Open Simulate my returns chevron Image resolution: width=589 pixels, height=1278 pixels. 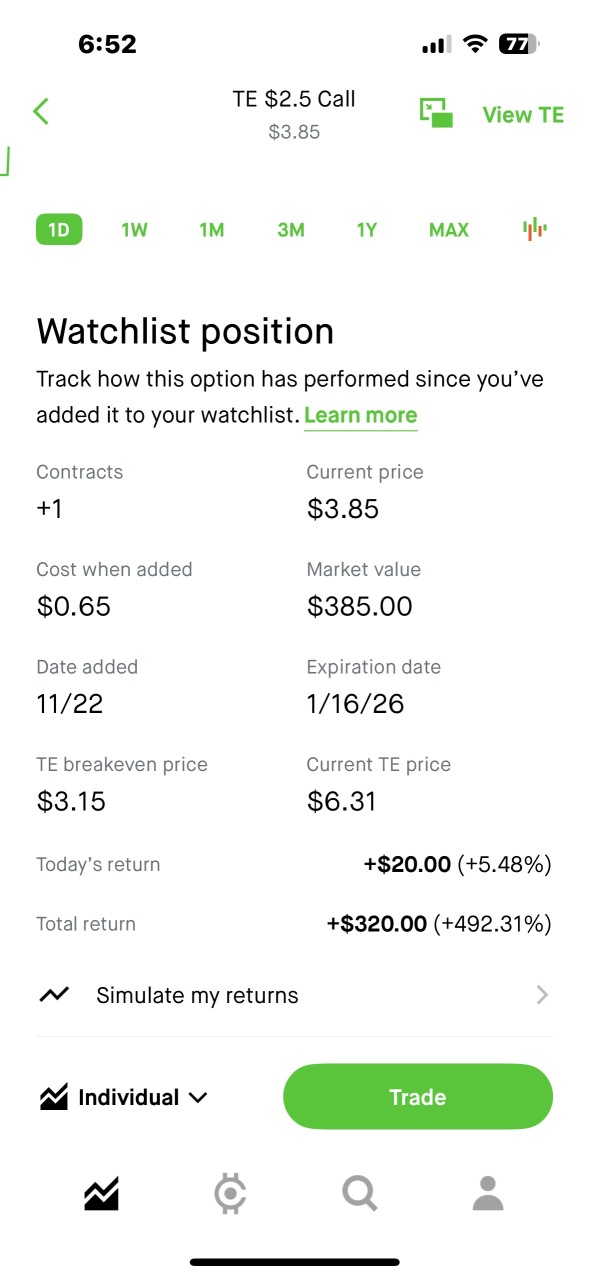542,995
